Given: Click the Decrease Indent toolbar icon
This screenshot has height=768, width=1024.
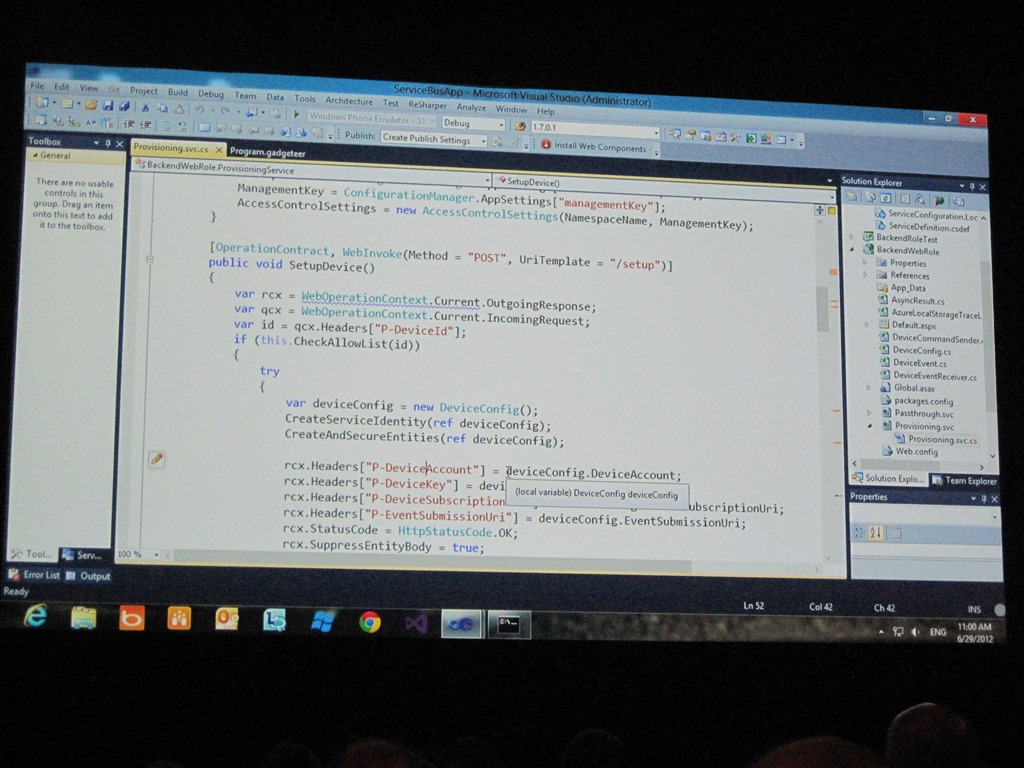Looking at the screenshot, I should coord(129,123).
